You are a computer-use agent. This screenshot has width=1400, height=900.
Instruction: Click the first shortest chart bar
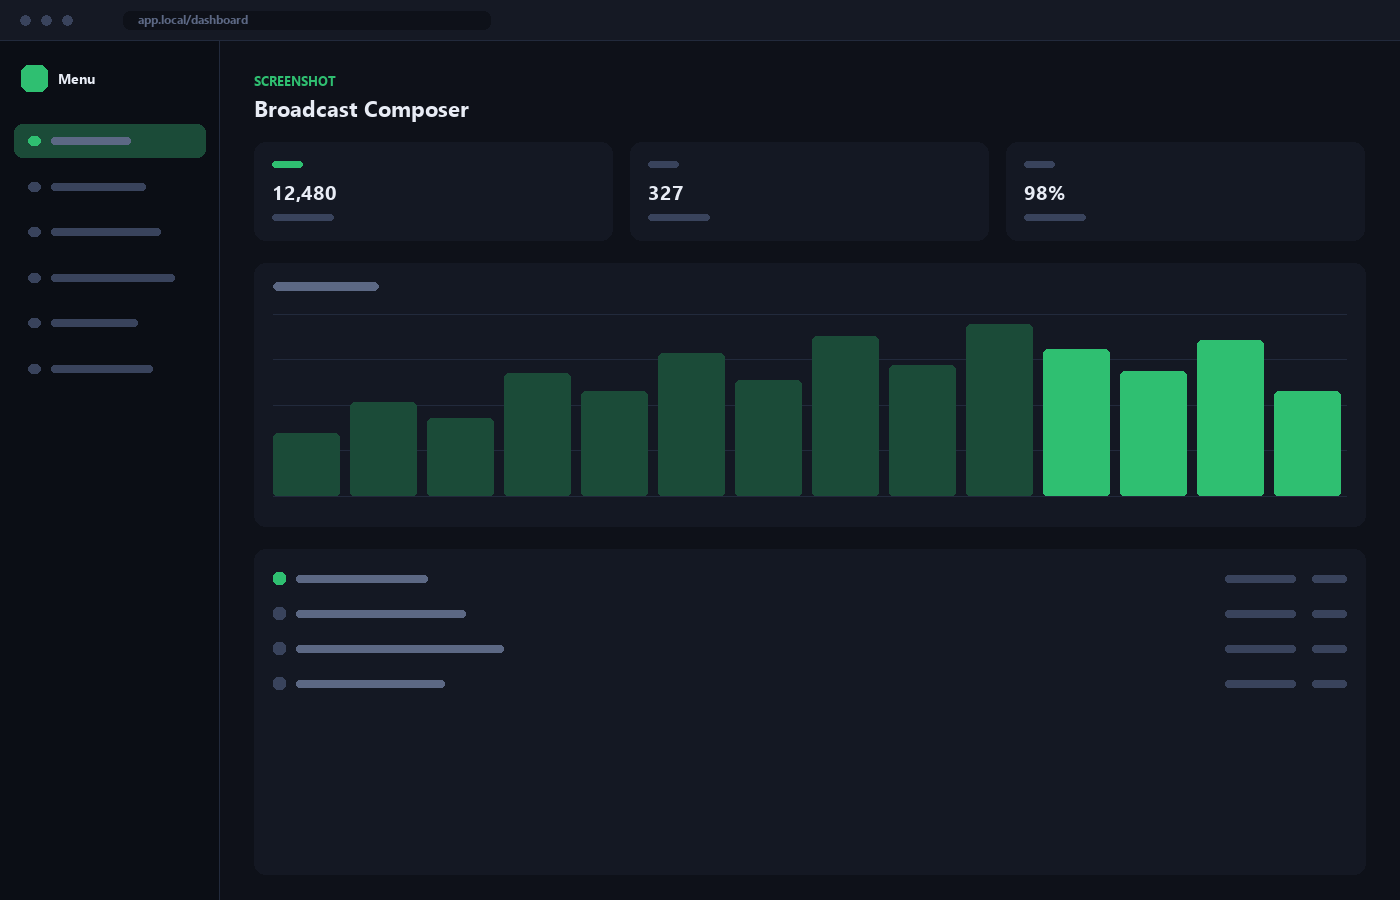pyautogui.click(x=306, y=464)
